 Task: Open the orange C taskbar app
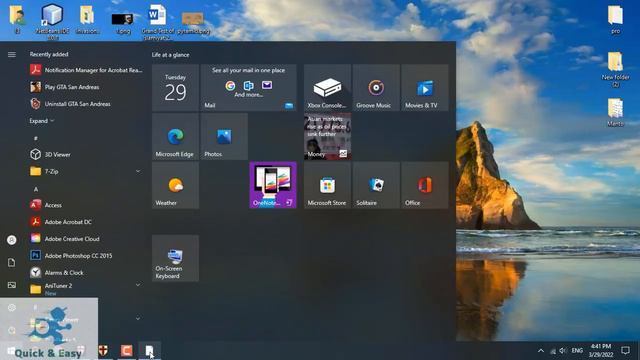[x=127, y=351]
